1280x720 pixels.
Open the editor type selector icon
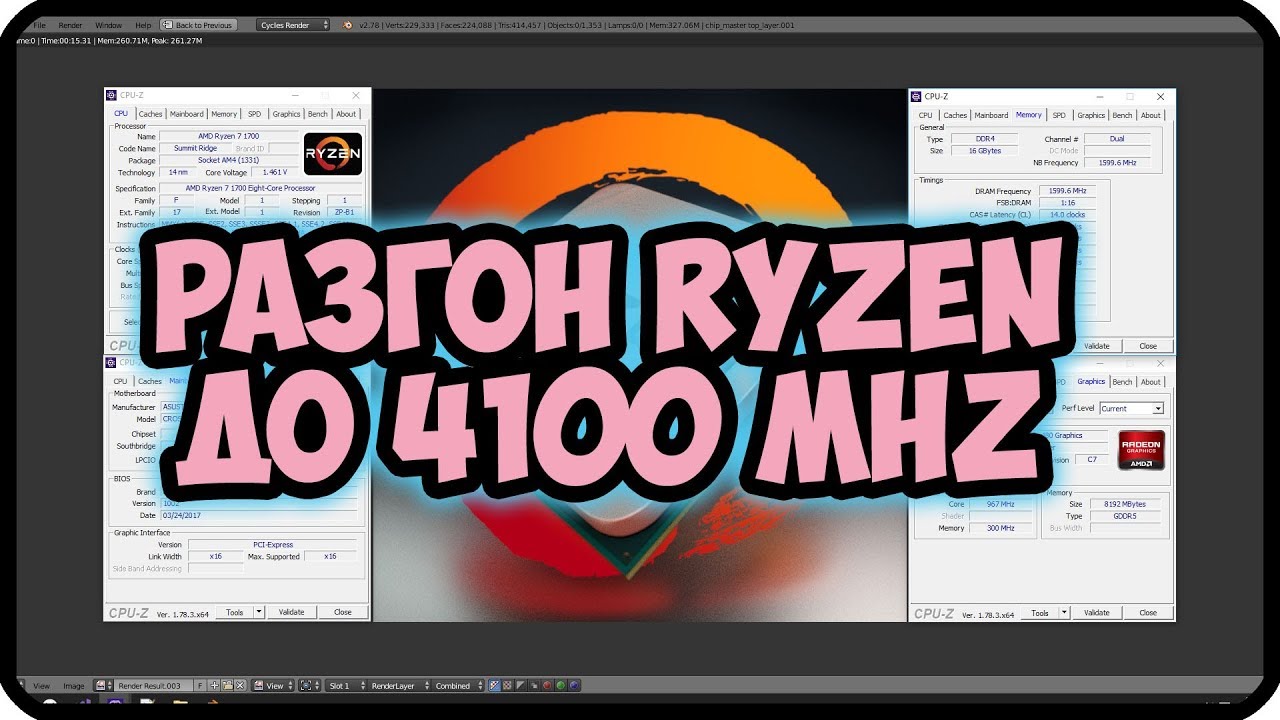(22, 686)
